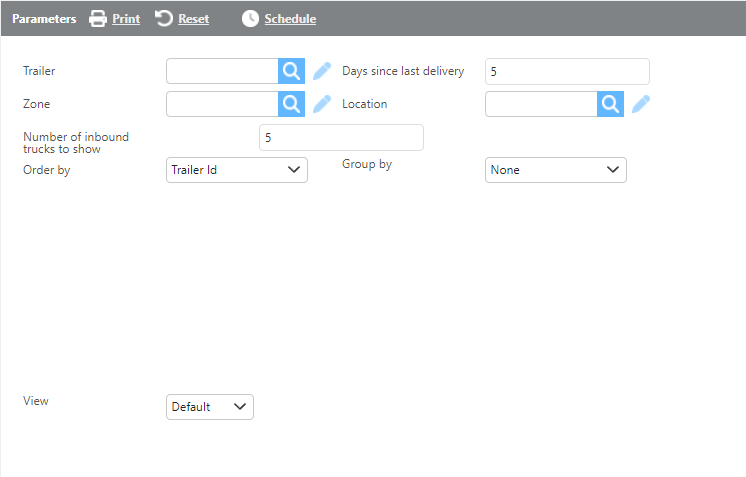Click the printer icon in toolbar
The width and height of the screenshot is (746, 477).
[x=98, y=19]
